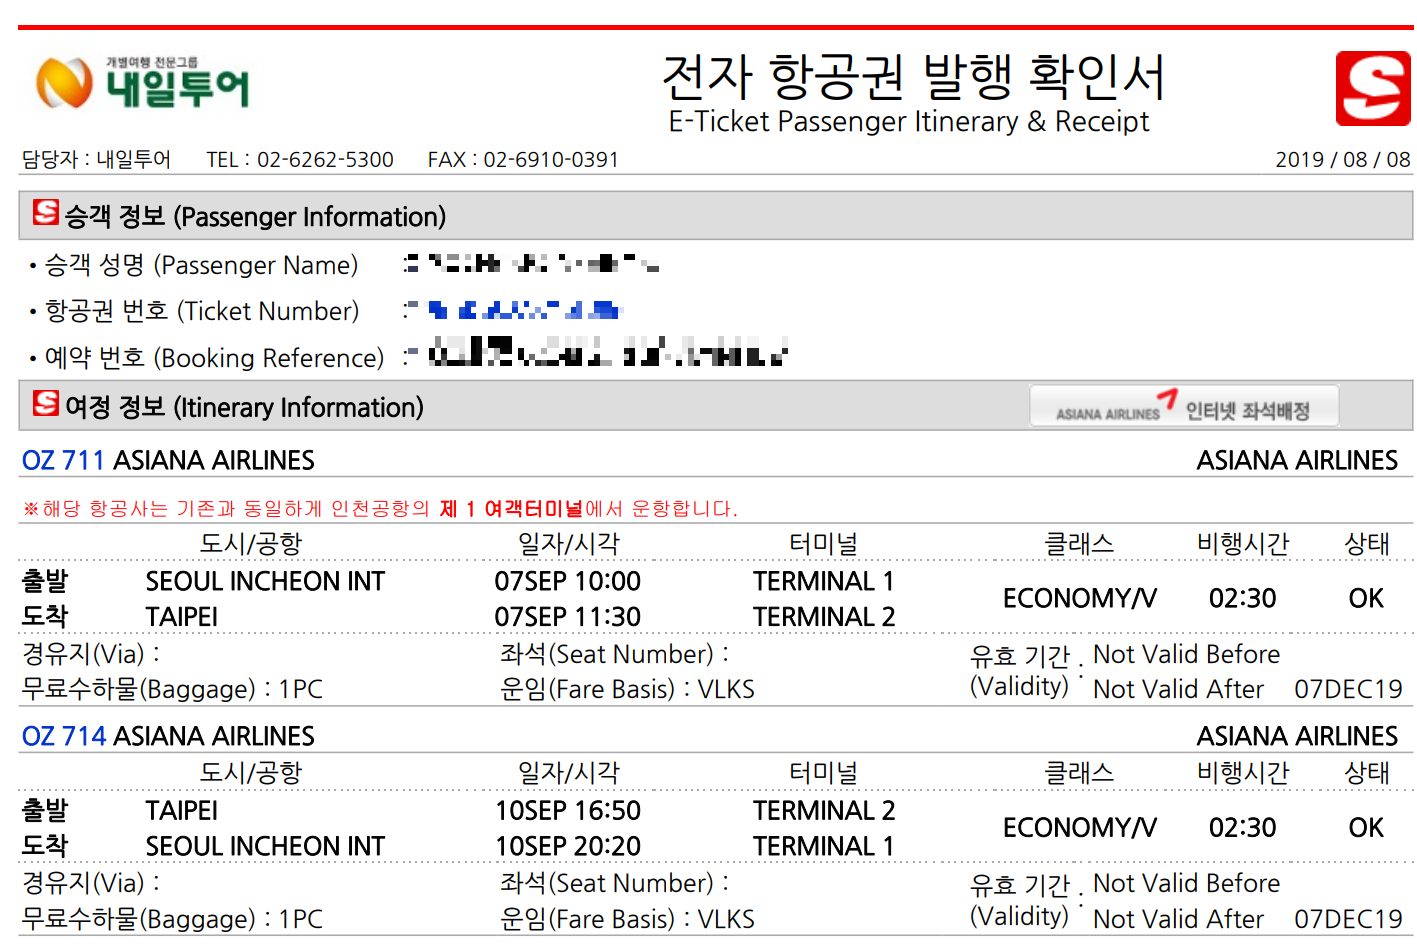
Task: Click arrival time 07SEP 11:30
Action: [x=568, y=617]
